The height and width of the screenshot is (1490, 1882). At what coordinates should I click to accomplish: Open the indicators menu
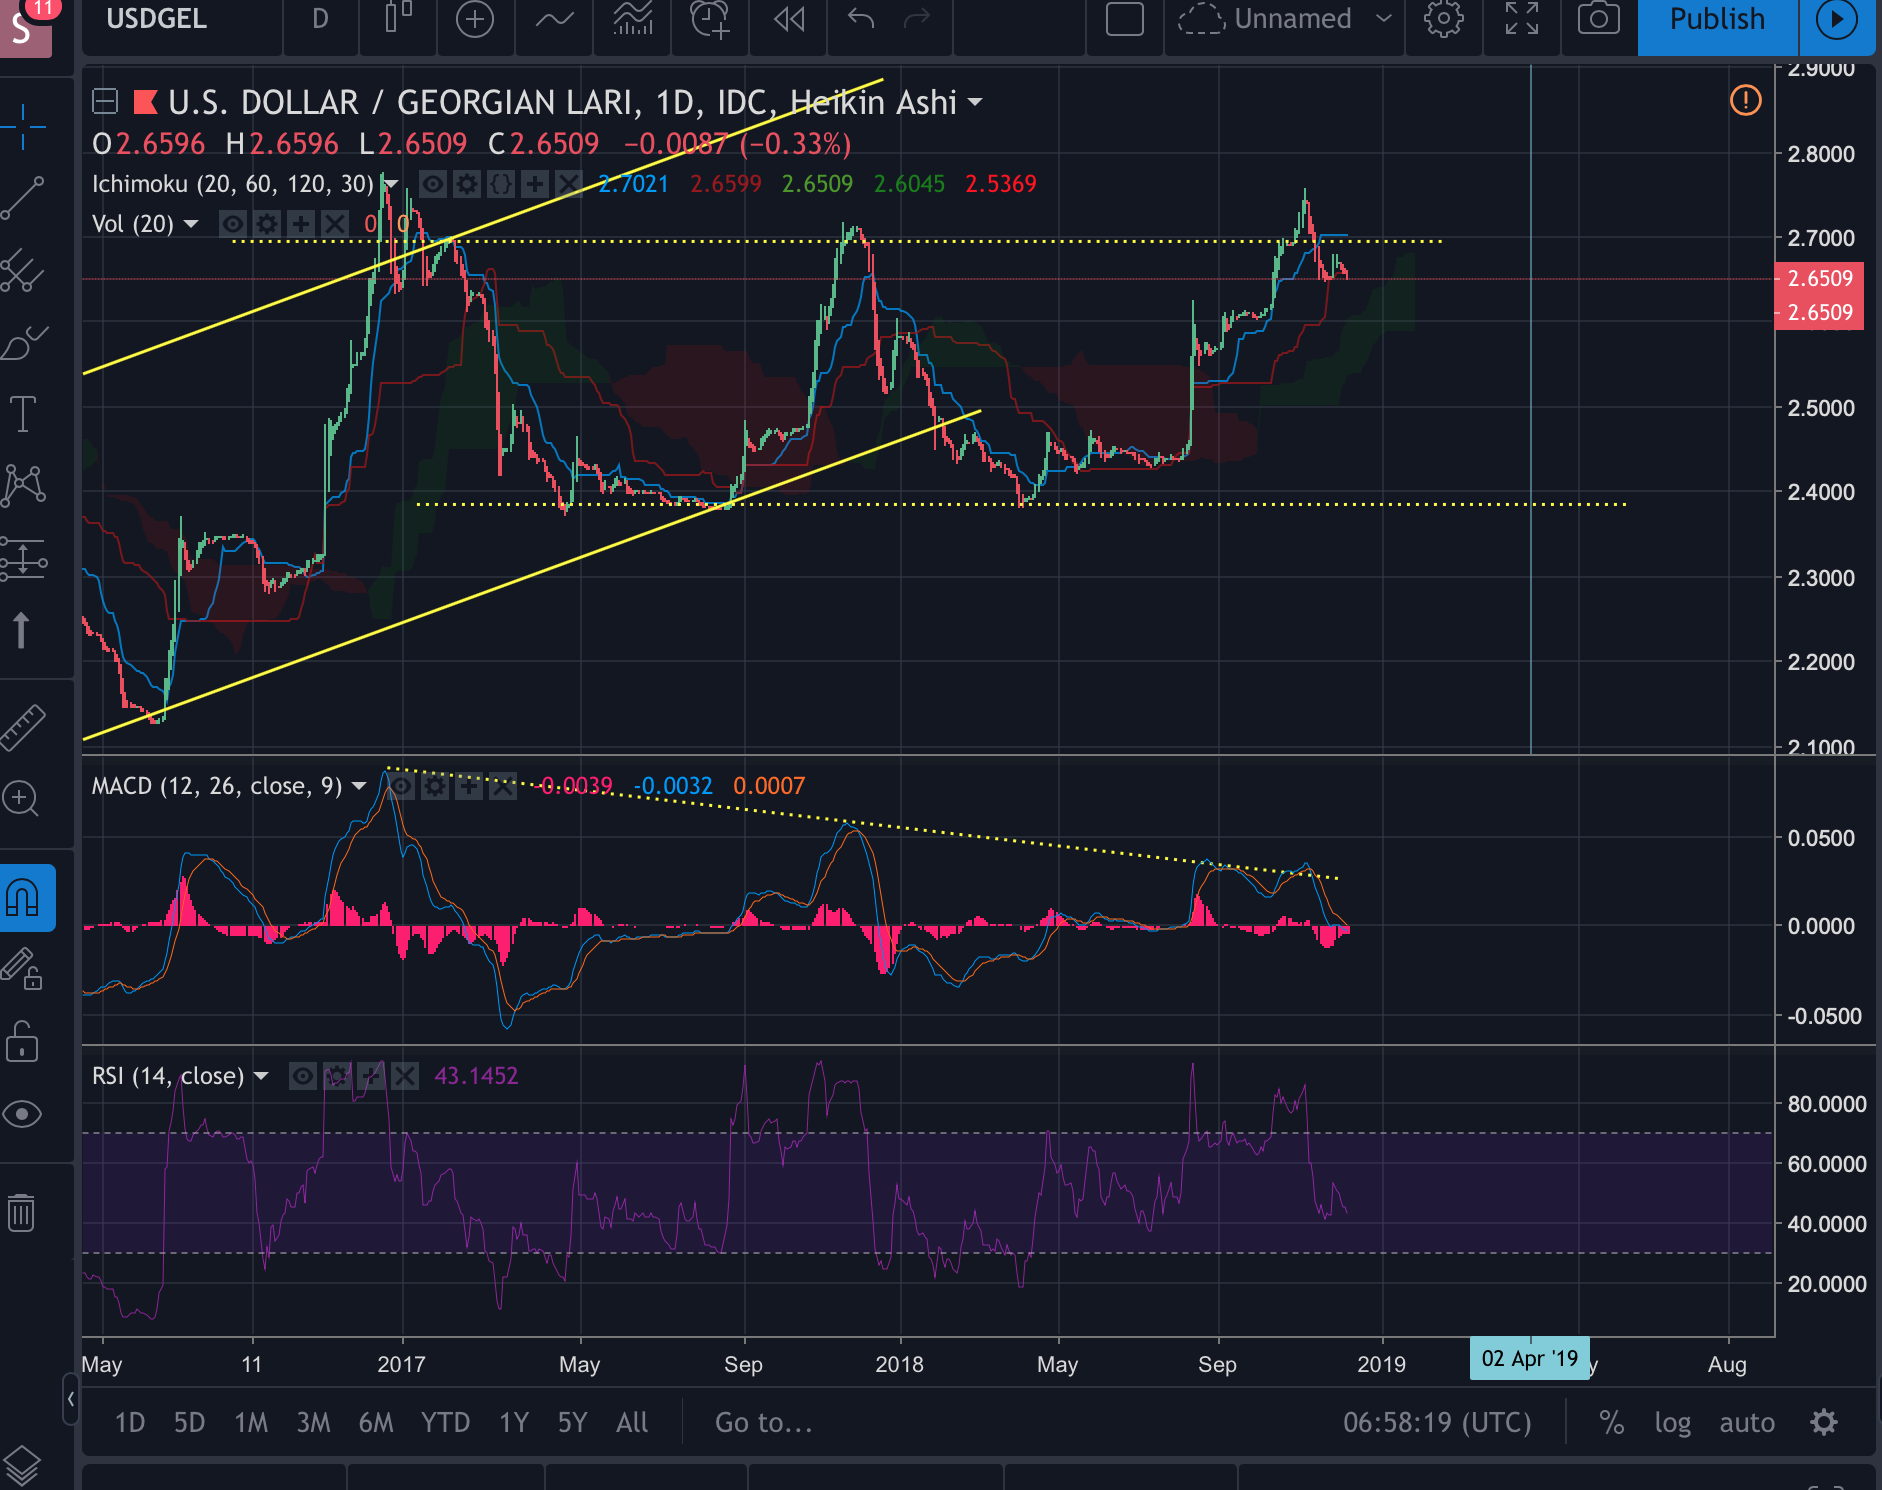point(553,19)
